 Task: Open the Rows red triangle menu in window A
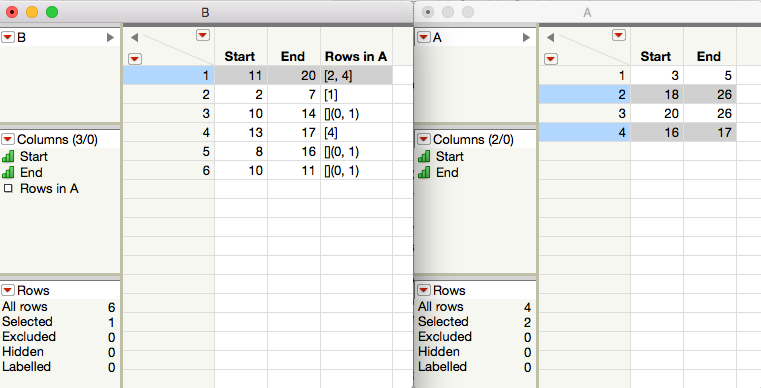click(x=424, y=290)
